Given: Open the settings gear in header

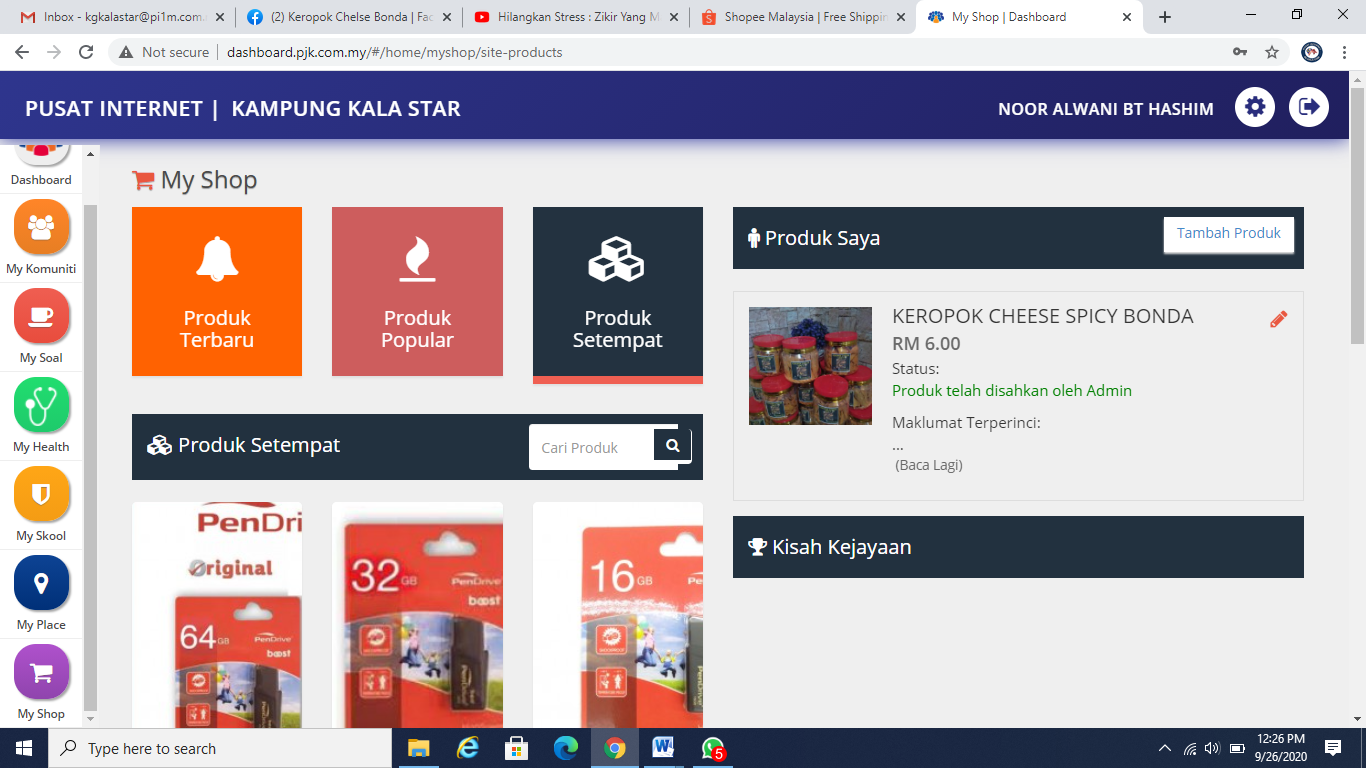Looking at the screenshot, I should pos(1254,107).
